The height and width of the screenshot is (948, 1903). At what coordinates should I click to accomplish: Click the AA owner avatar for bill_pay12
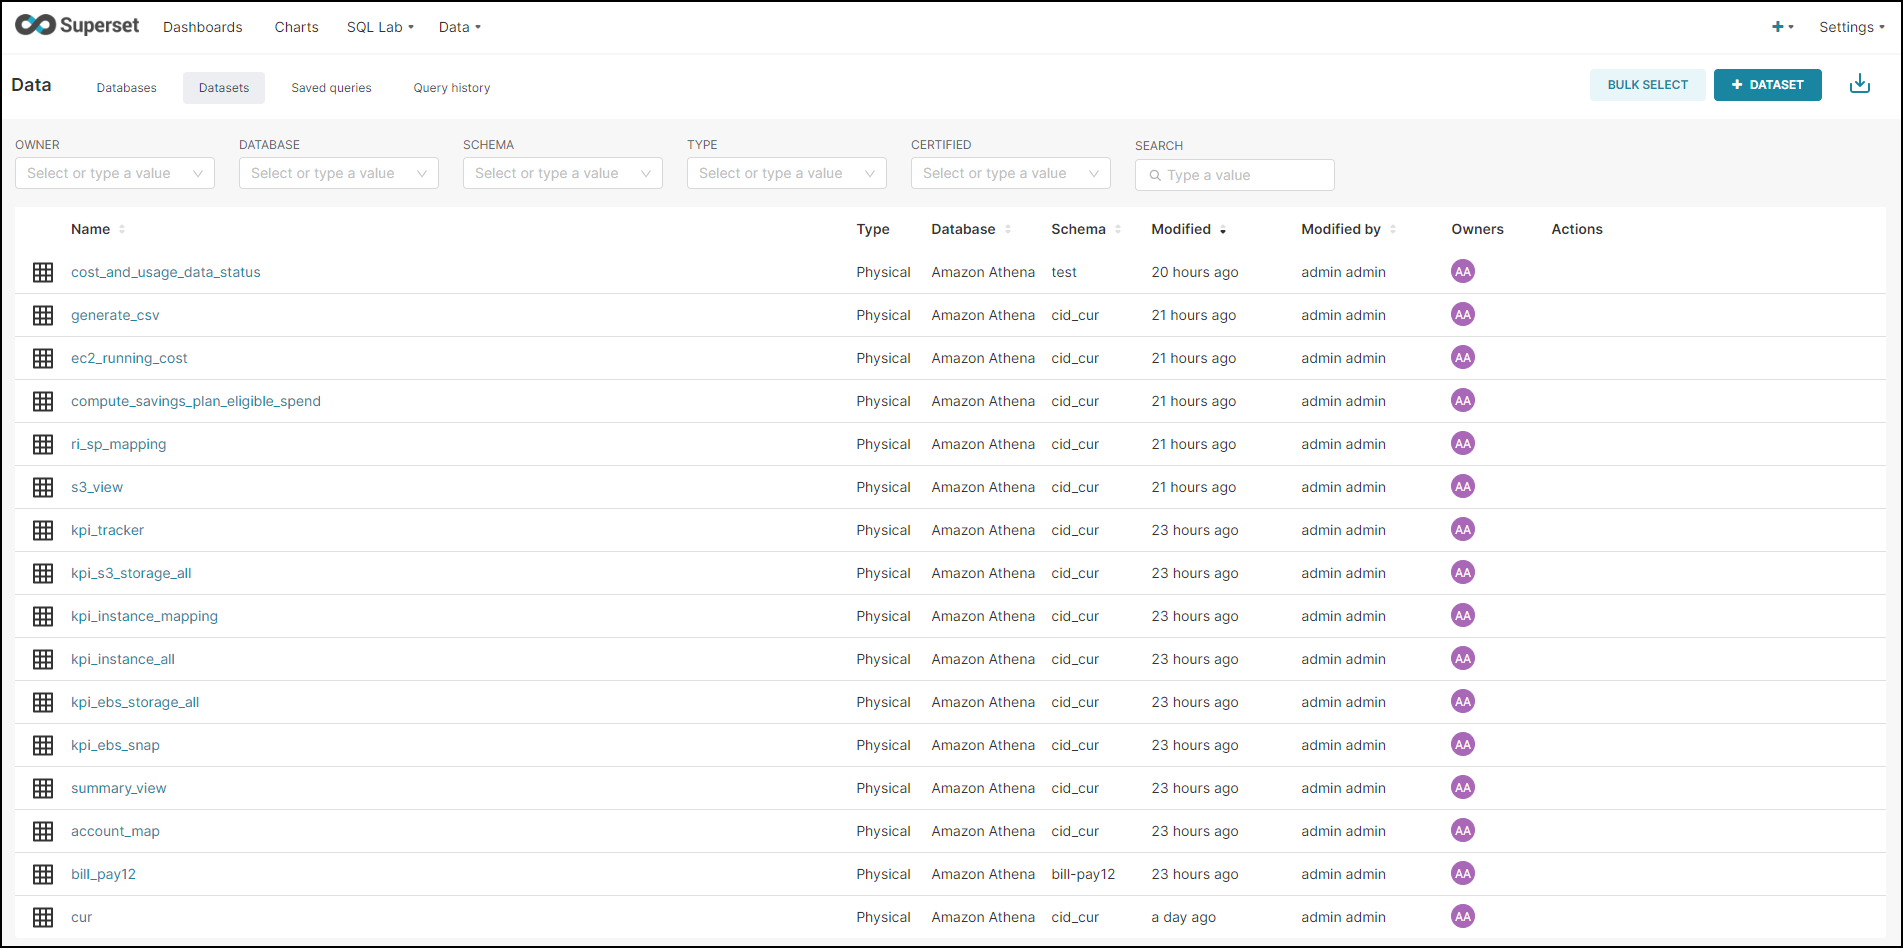(1463, 873)
